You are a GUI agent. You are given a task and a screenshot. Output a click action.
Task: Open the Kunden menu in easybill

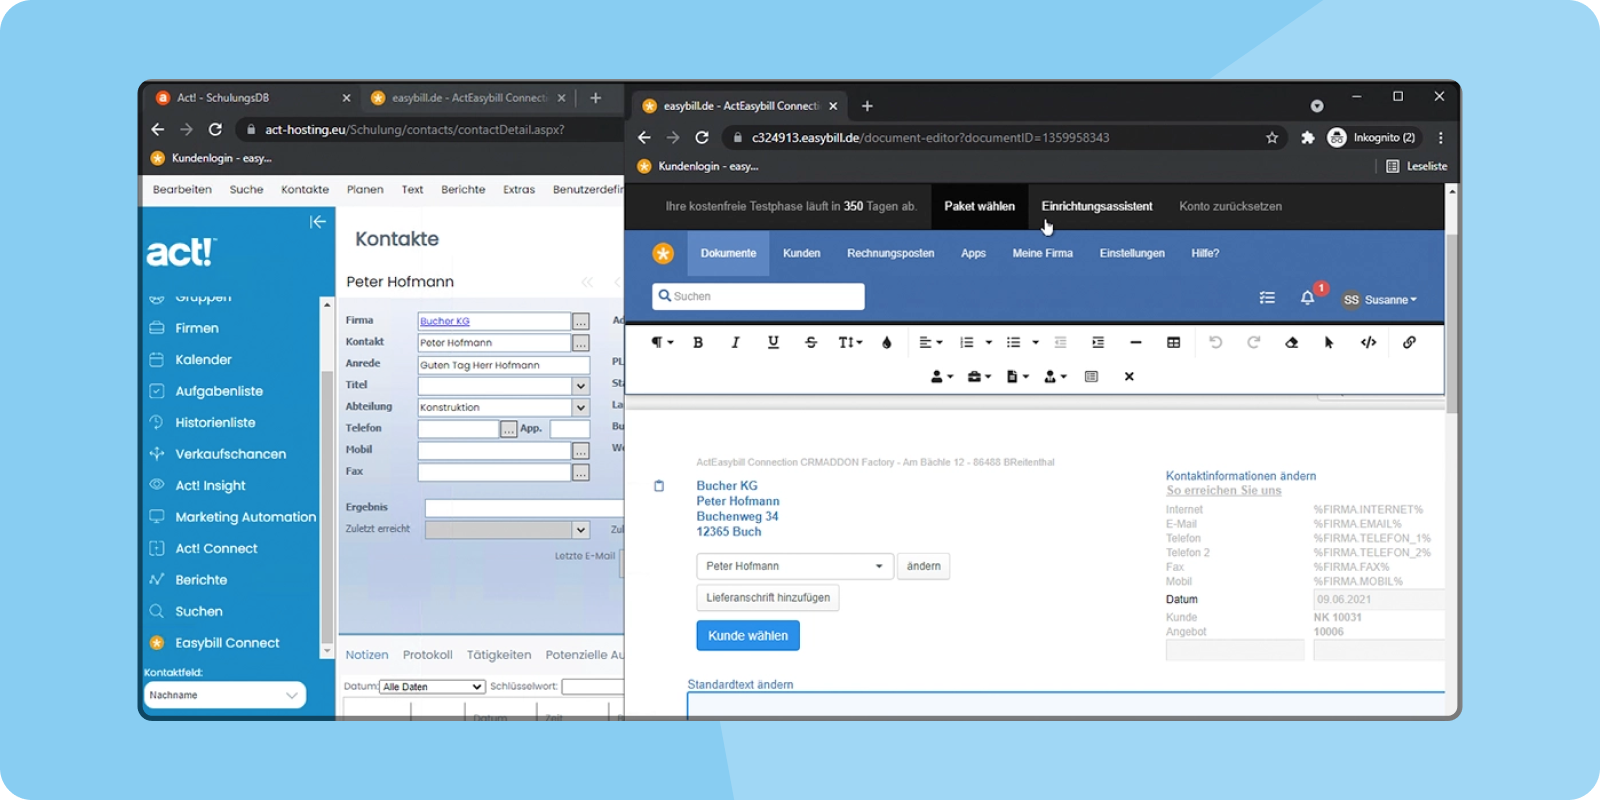click(801, 253)
